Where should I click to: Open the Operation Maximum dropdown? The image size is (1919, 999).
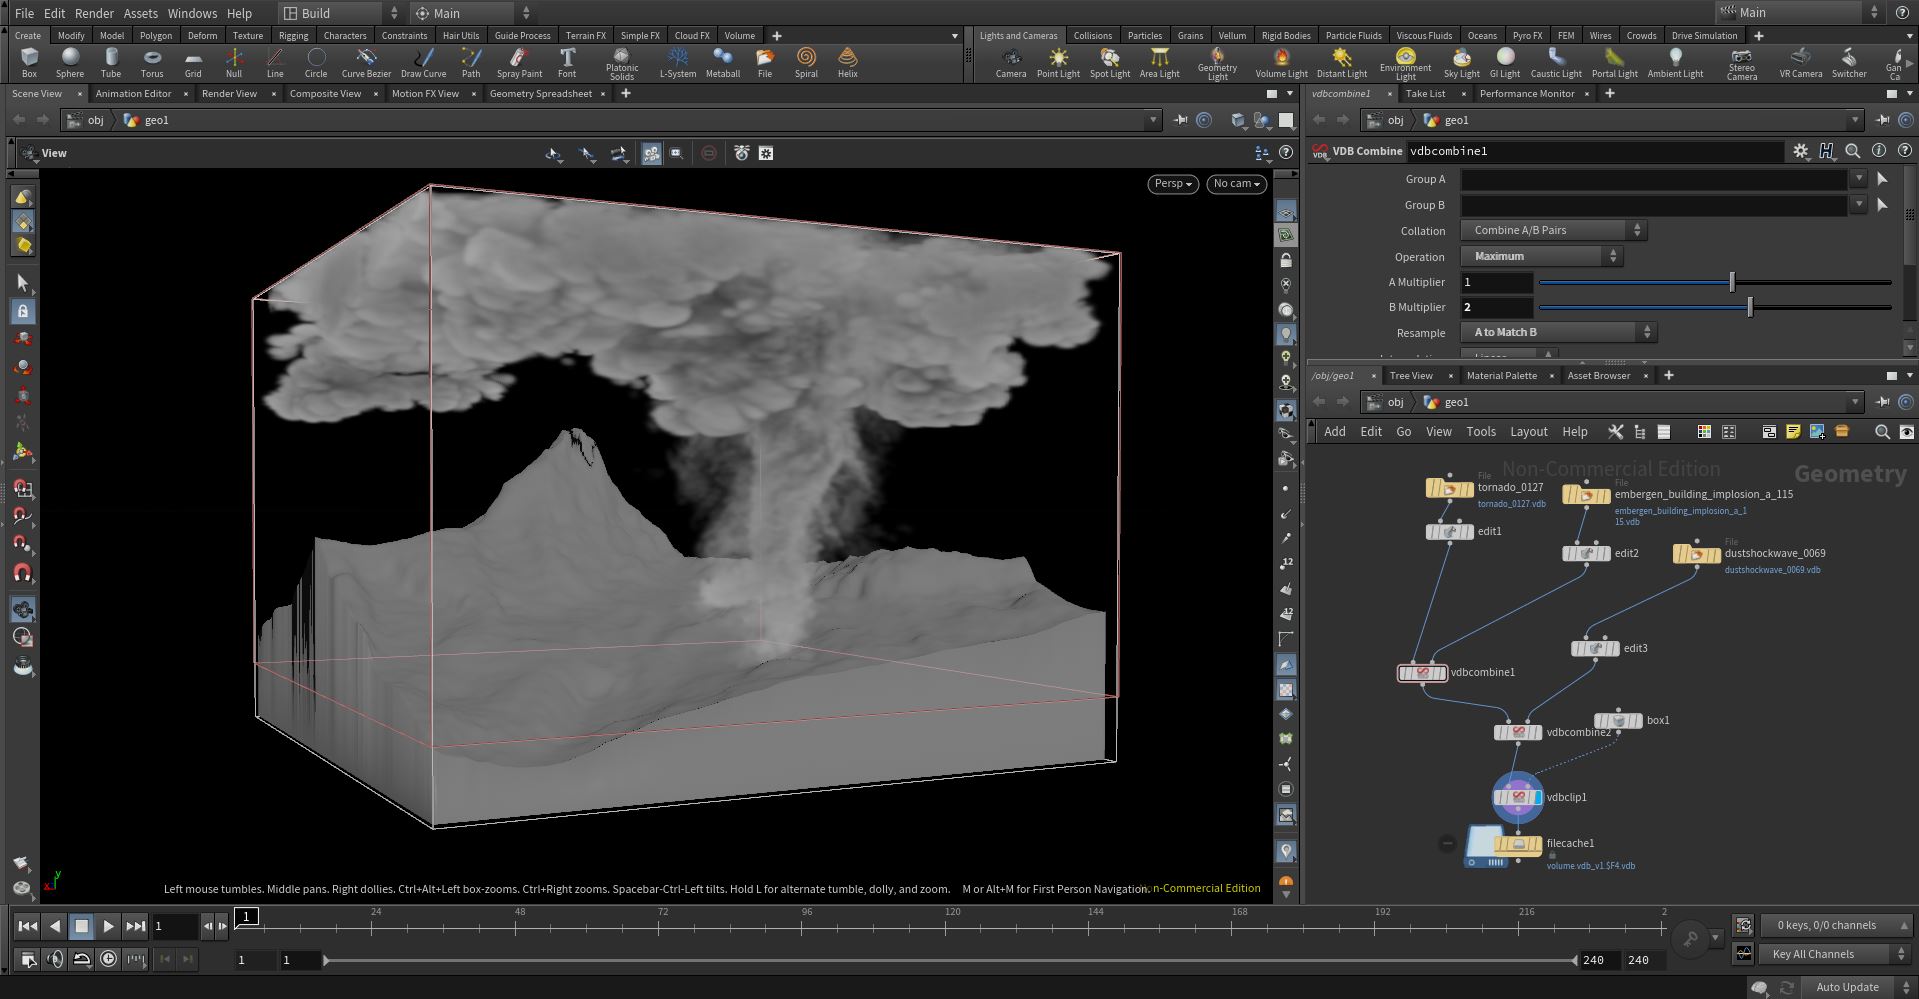1541,256
